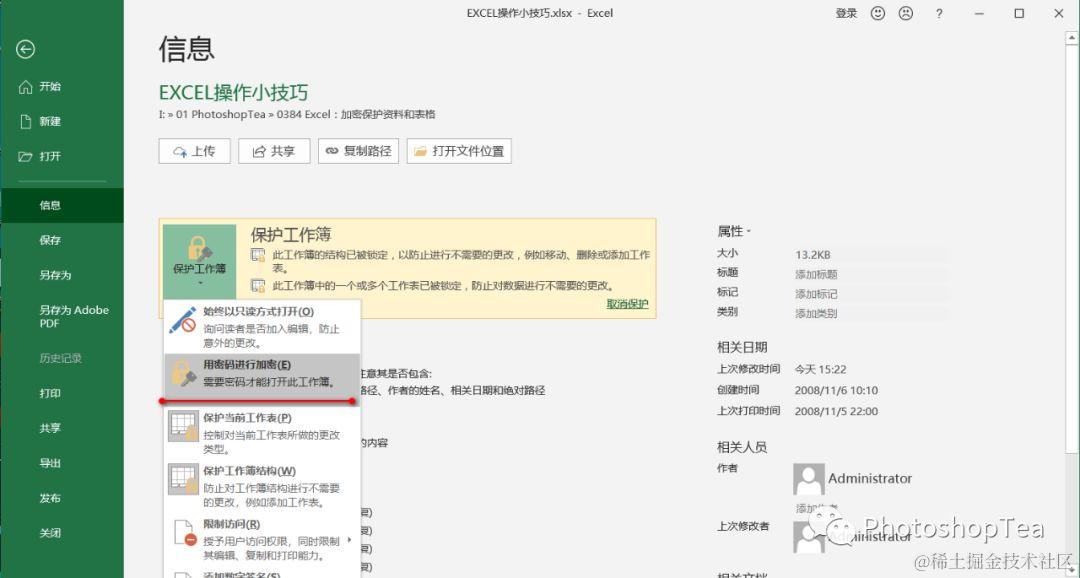
Task: Click the frown feedback icon
Action: tap(906, 13)
